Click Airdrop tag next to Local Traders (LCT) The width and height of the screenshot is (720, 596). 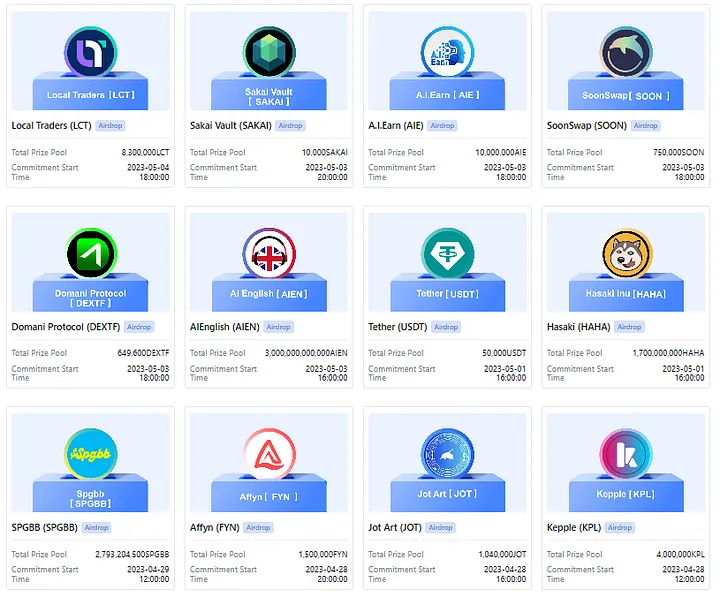pos(110,125)
